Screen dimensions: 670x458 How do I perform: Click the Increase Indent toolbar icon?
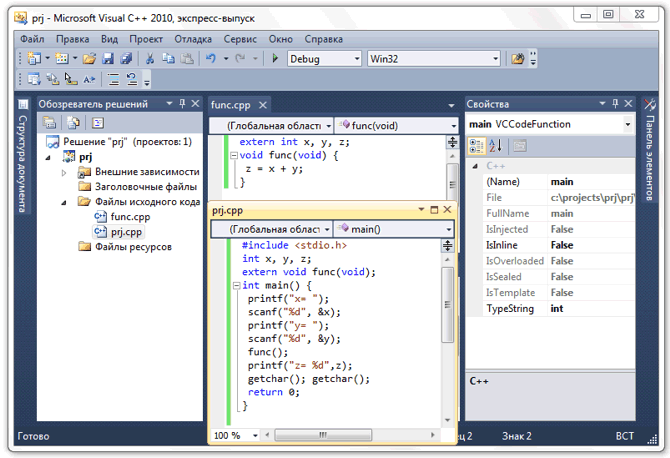tap(113, 79)
